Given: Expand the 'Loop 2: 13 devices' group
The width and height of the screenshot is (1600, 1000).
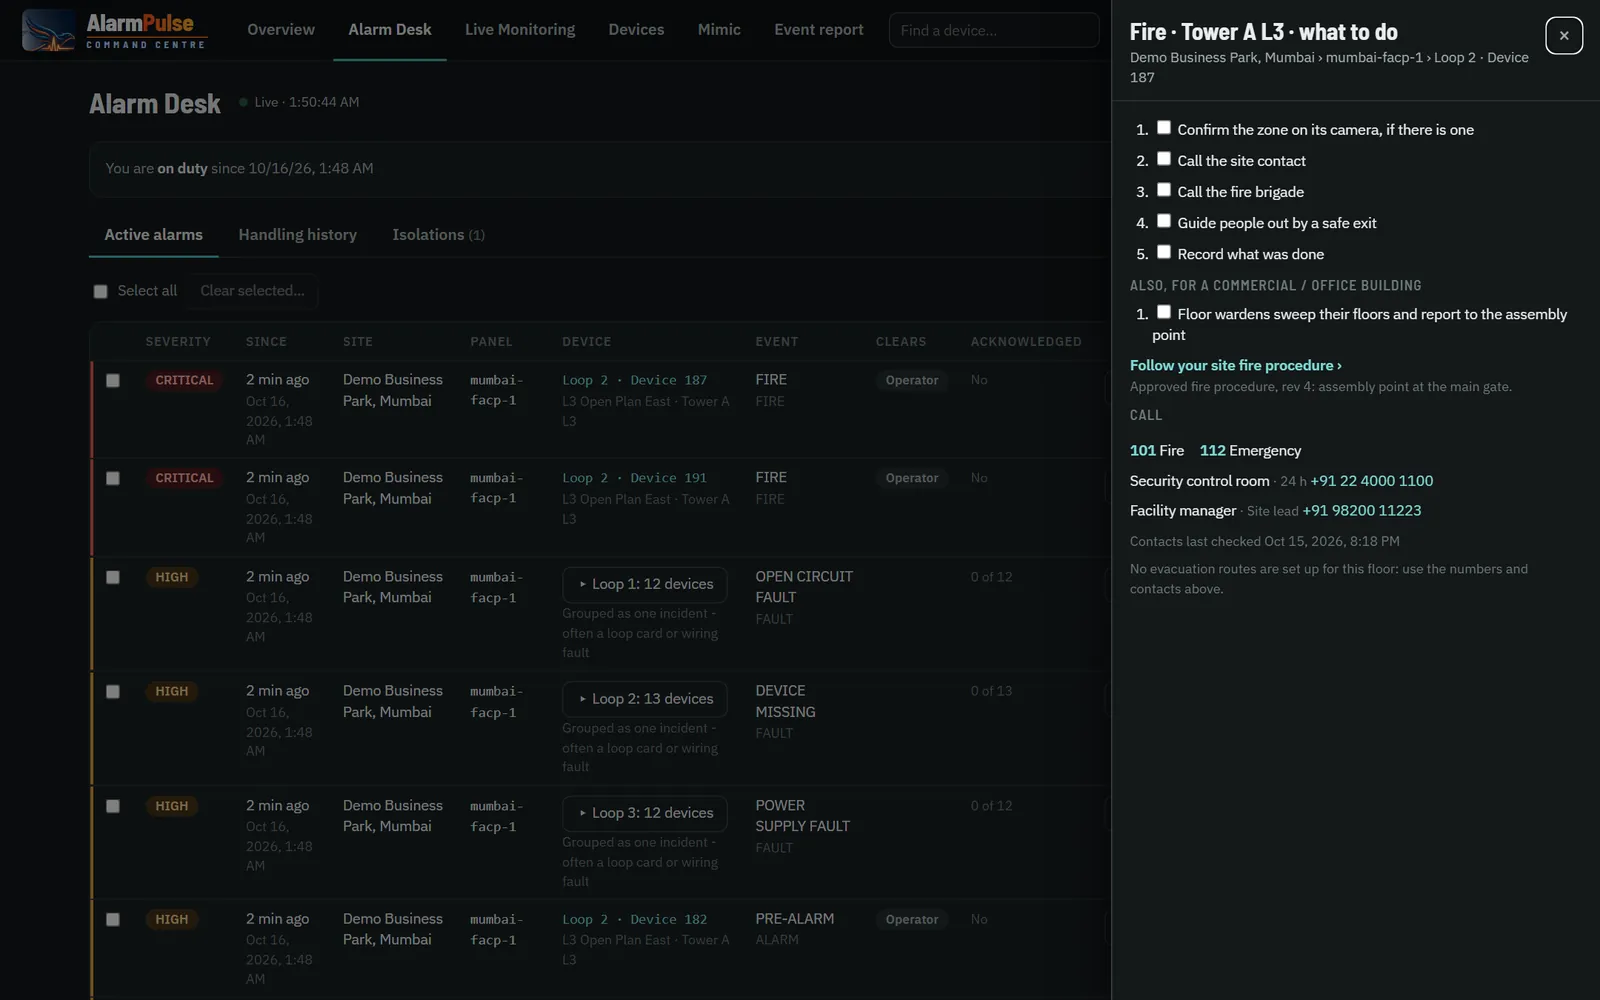Looking at the screenshot, I should [x=645, y=699].
